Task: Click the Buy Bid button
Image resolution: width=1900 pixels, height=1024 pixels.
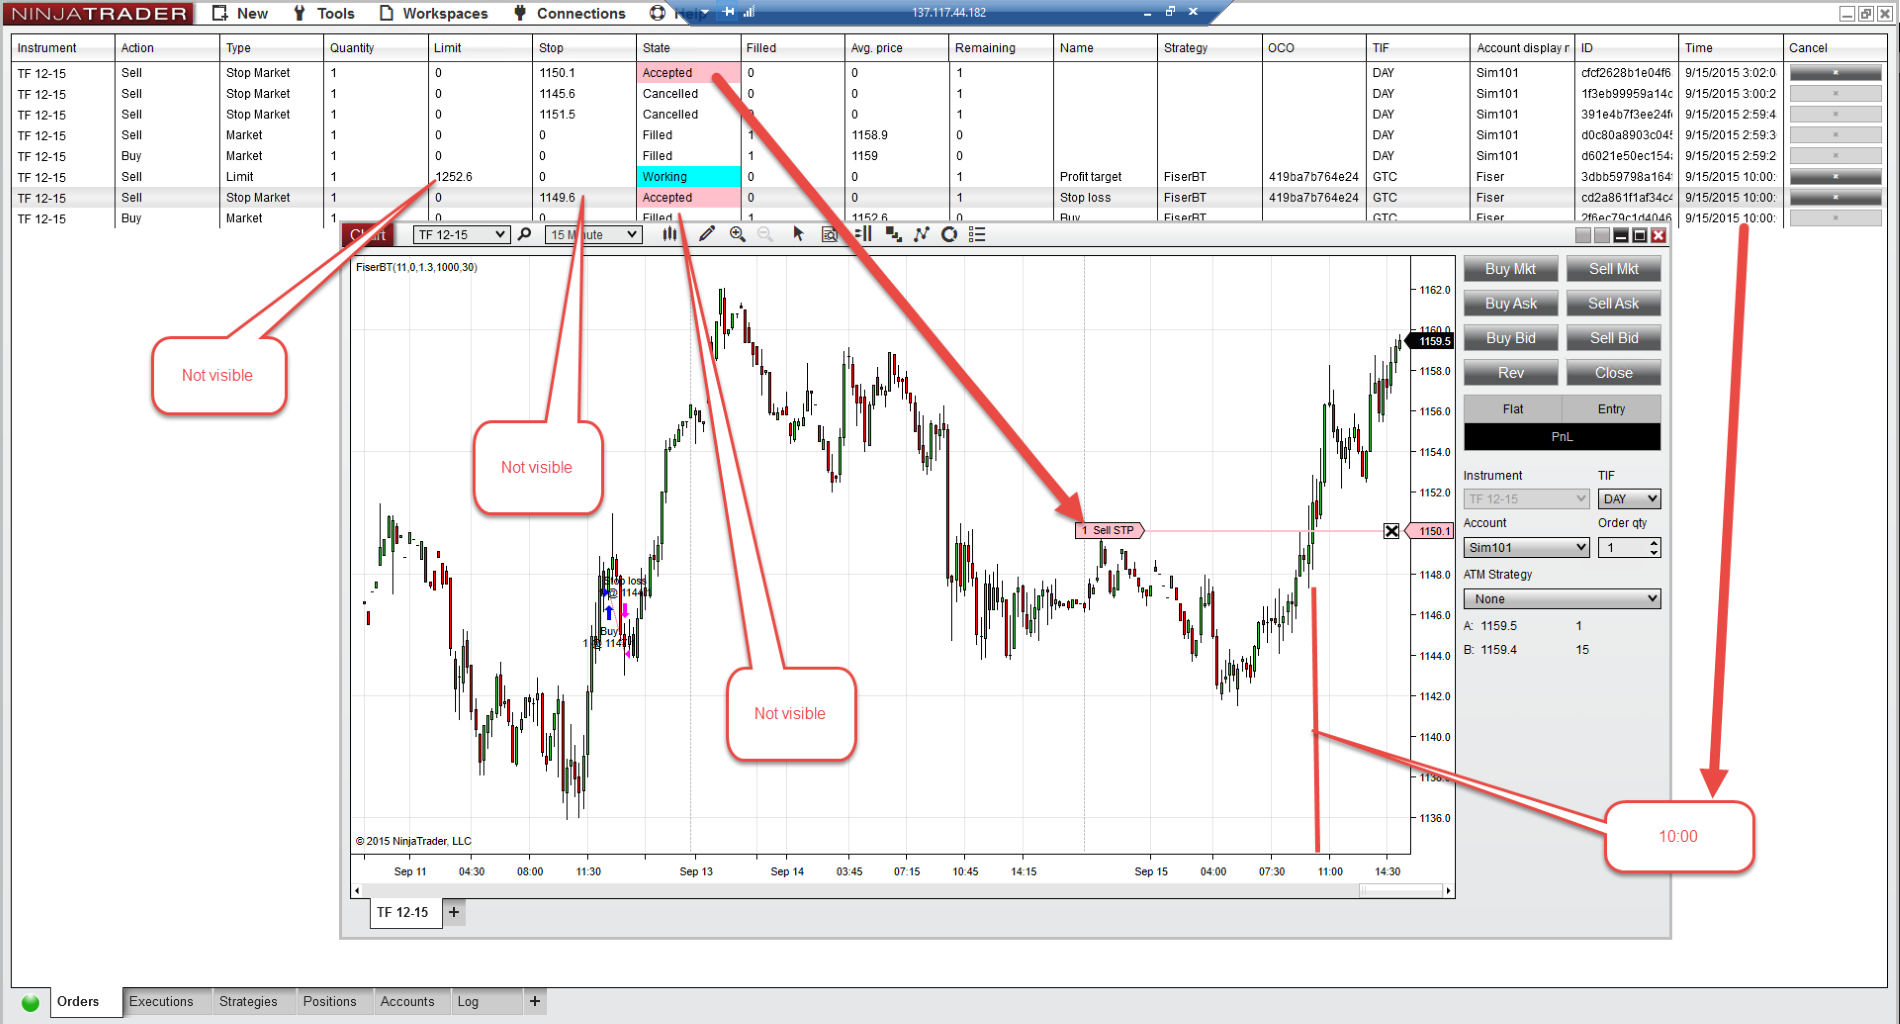Action: (x=1510, y=338)
